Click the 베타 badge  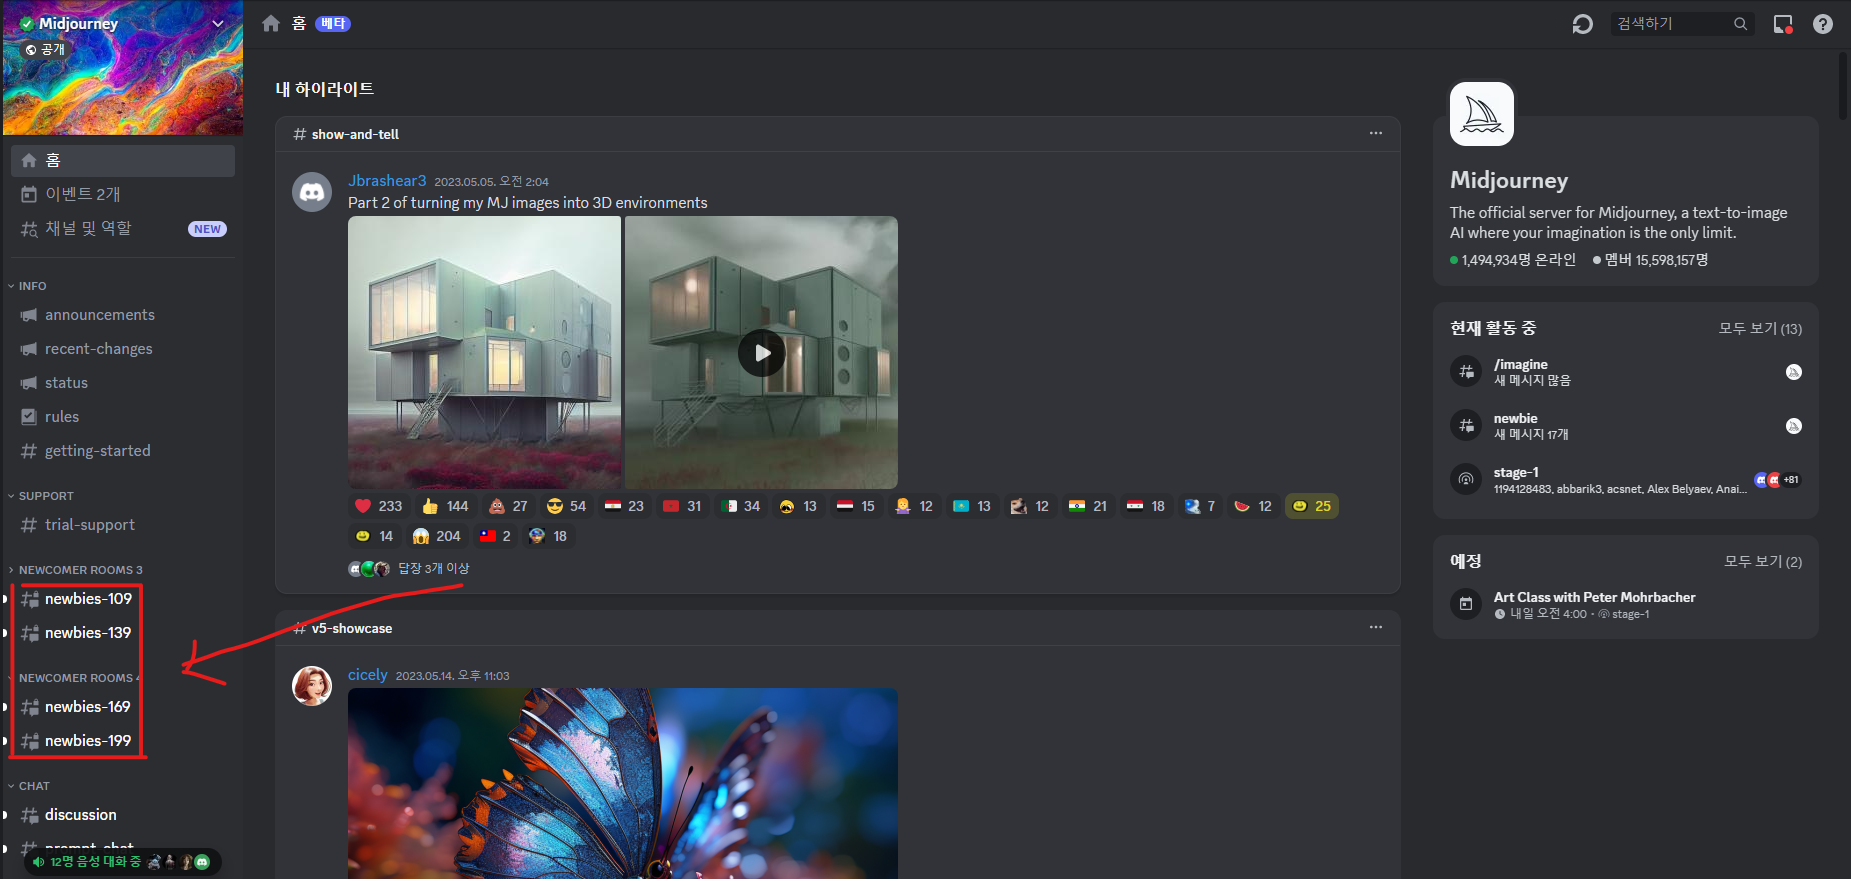(333, 24)
